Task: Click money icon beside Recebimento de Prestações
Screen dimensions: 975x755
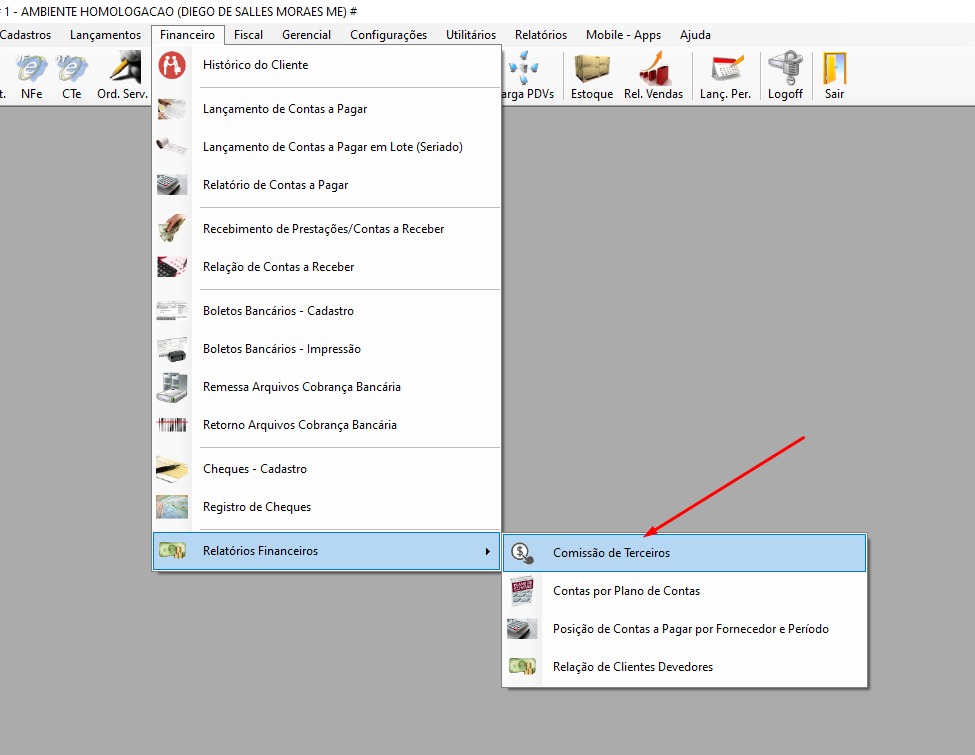Action: [172, 228]
